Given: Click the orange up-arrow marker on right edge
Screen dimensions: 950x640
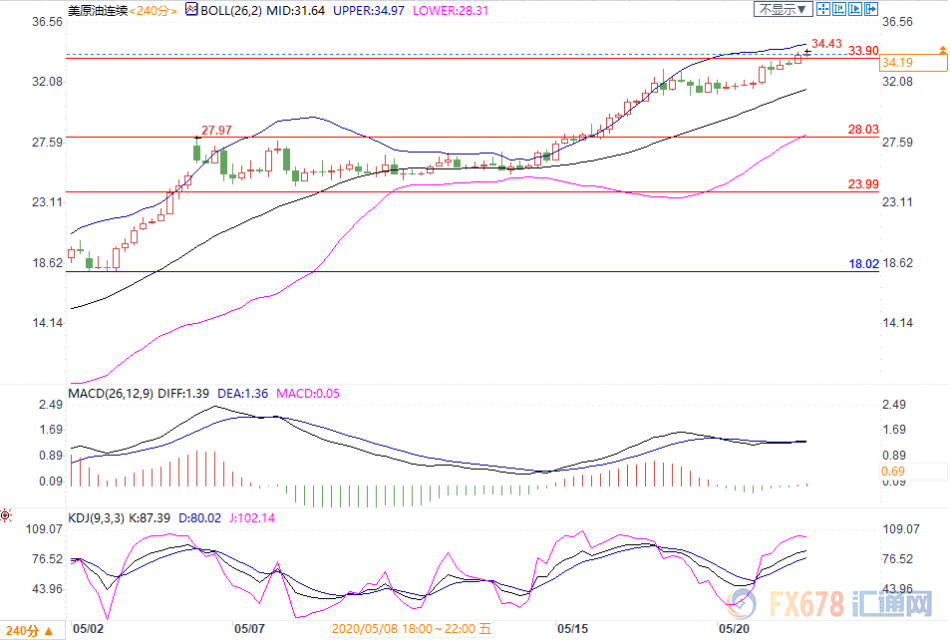Looking at the screenshot, I should click(940, 49).
